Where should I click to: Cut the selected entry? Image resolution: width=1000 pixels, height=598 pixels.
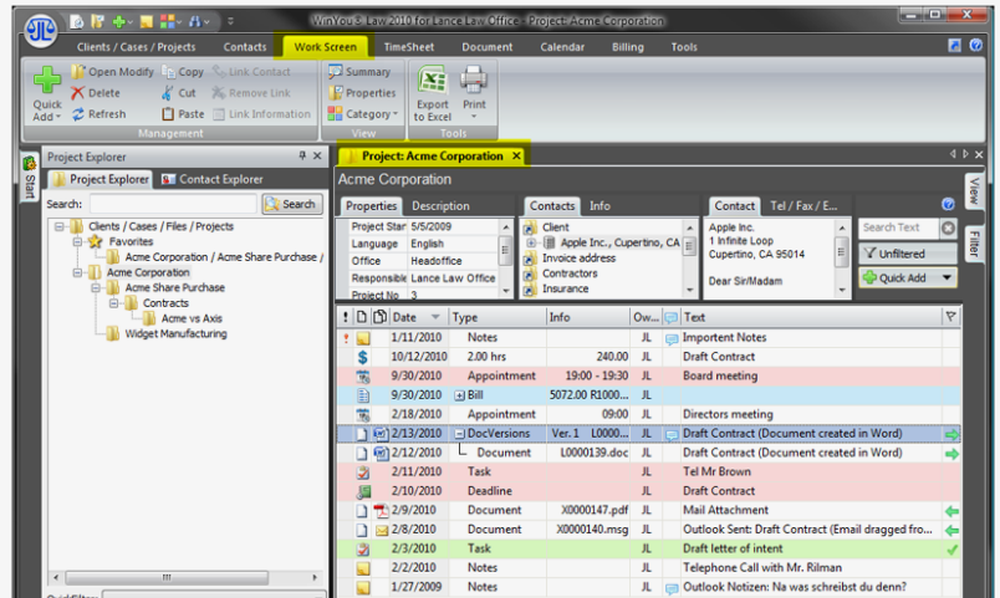click(x=179, y=93)
